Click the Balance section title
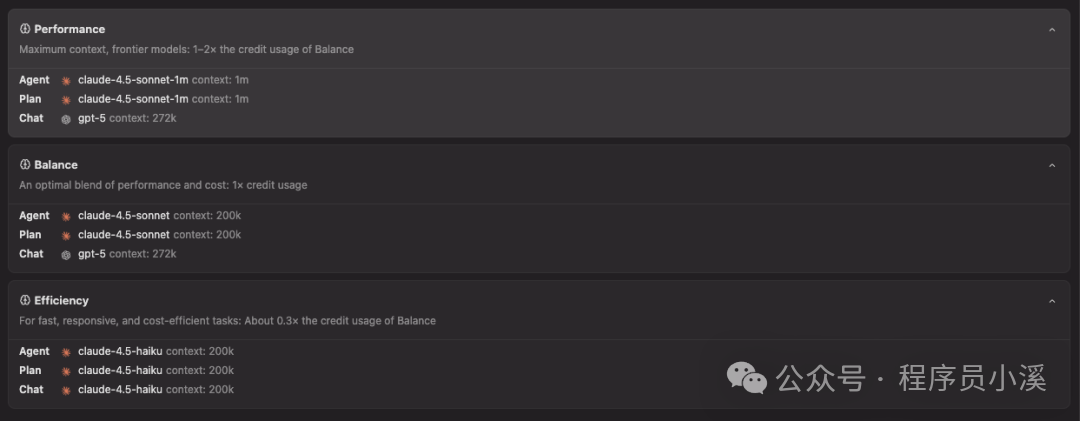Viewport: 1080px width, 421px height. point(56,165)
